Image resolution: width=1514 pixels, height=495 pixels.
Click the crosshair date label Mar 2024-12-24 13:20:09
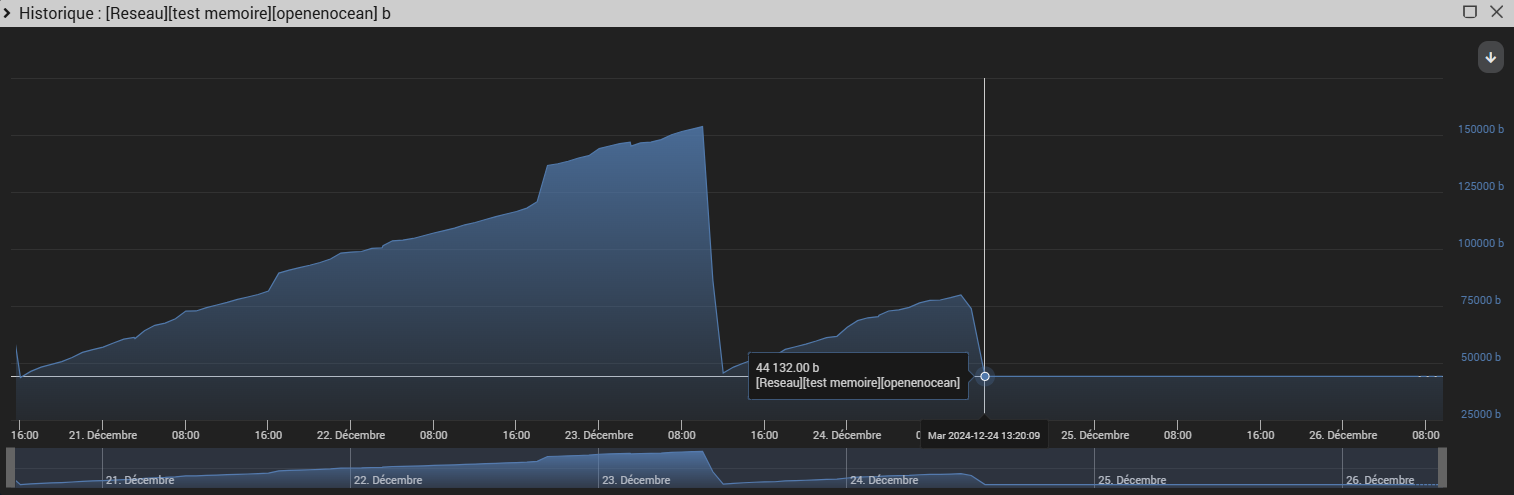tap(984, 435)
